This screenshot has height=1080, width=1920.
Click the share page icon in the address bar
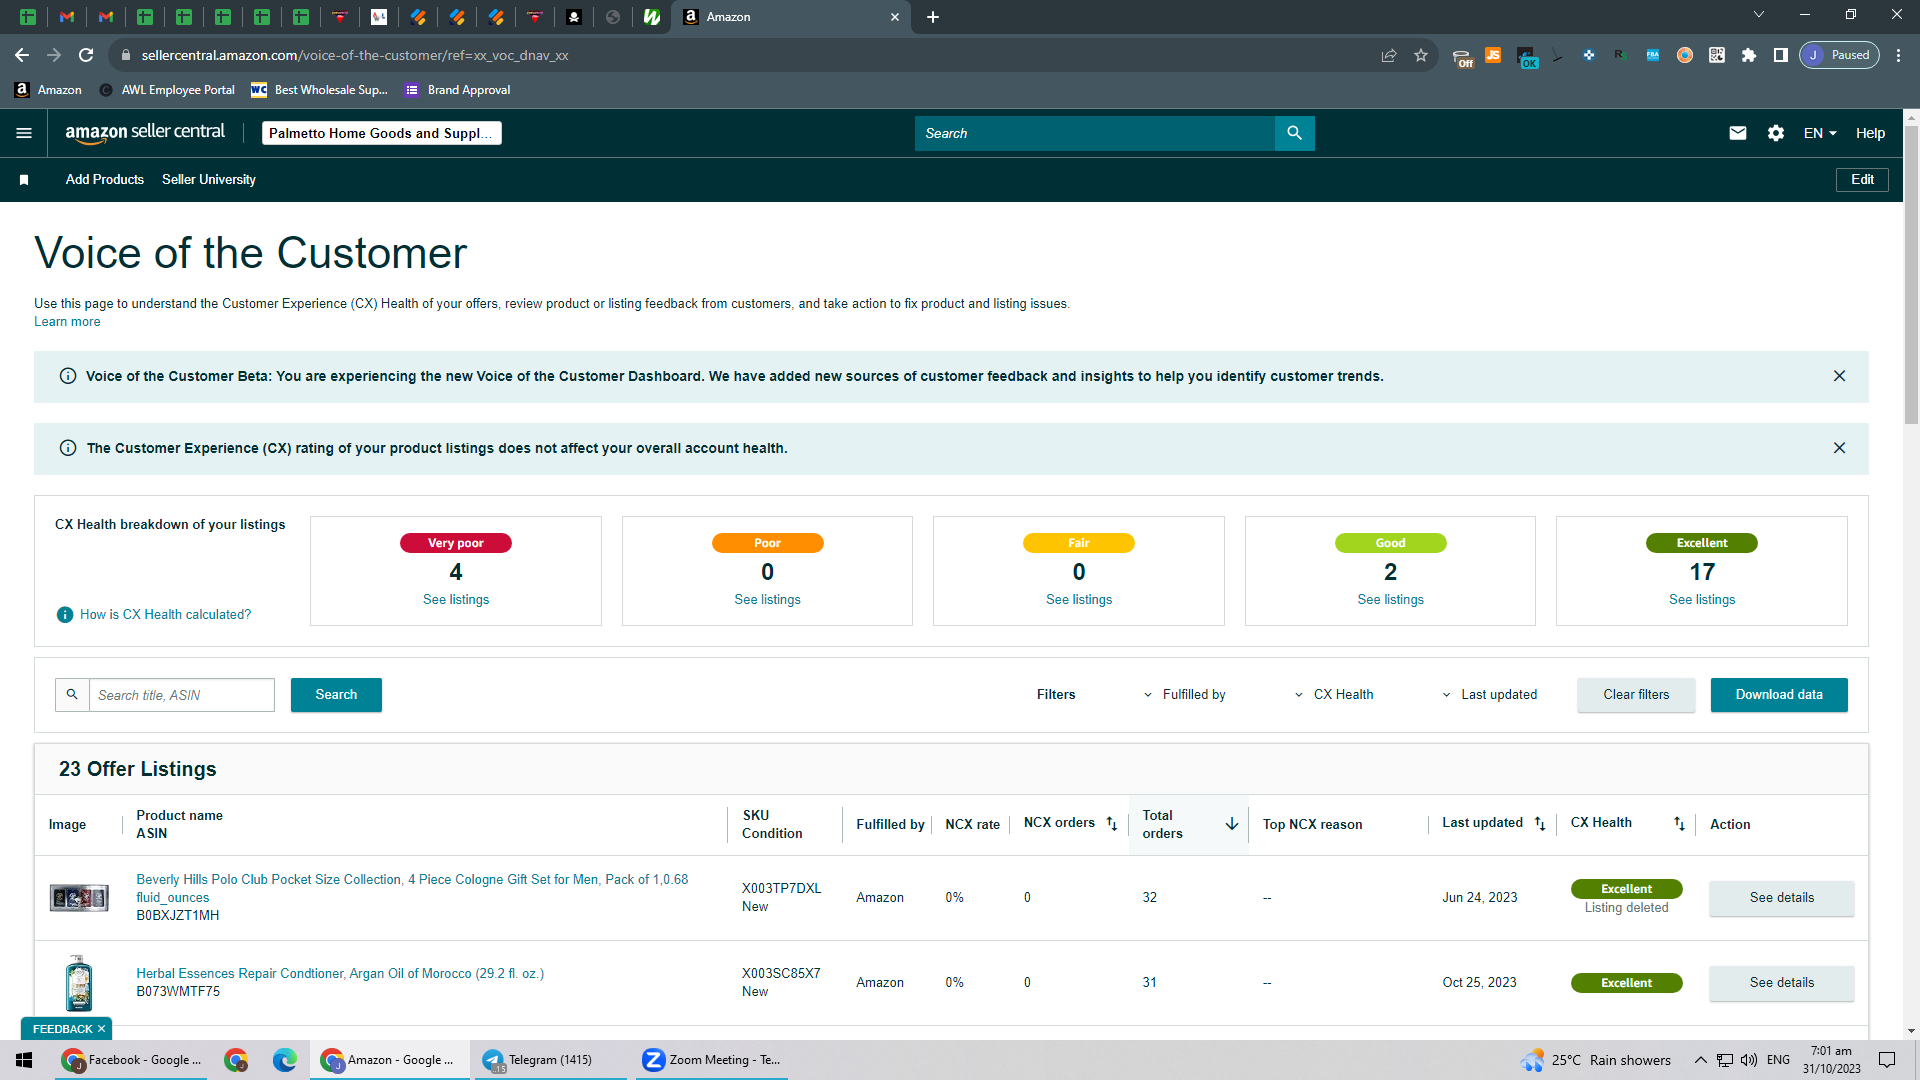pyautogui.click(x=1389, y=55)
